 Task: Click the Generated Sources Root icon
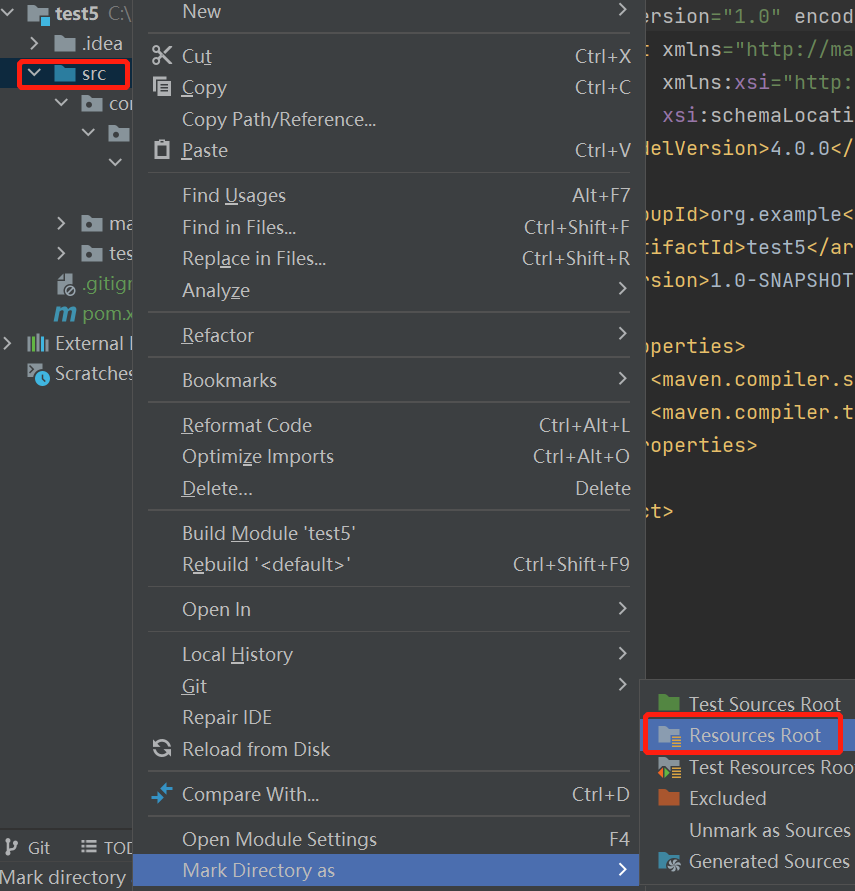coord(669,861)
